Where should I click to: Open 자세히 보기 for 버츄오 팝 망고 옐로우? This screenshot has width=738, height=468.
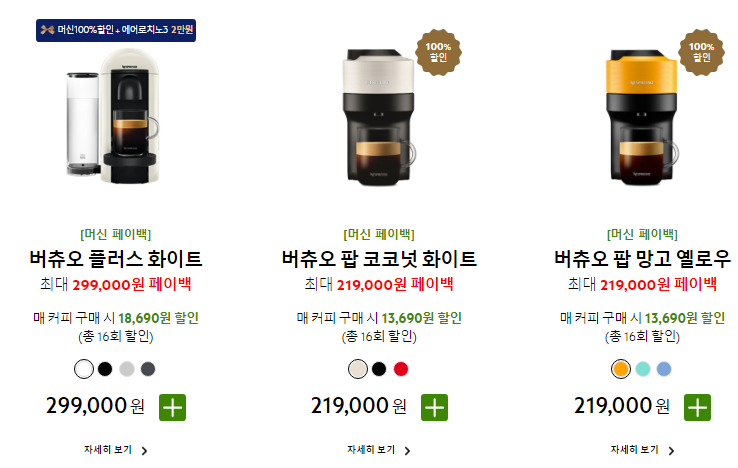(642, 450)
